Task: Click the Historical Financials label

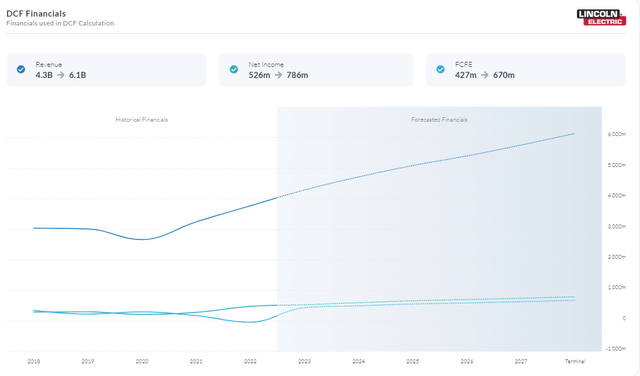Action: click(x=142, y=120)
